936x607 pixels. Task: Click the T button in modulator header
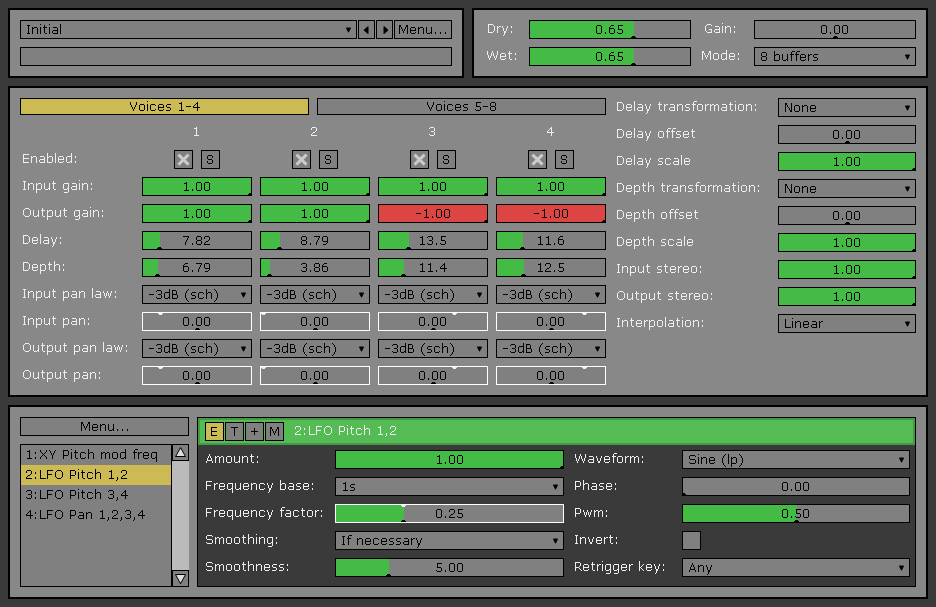click(234, 431)
